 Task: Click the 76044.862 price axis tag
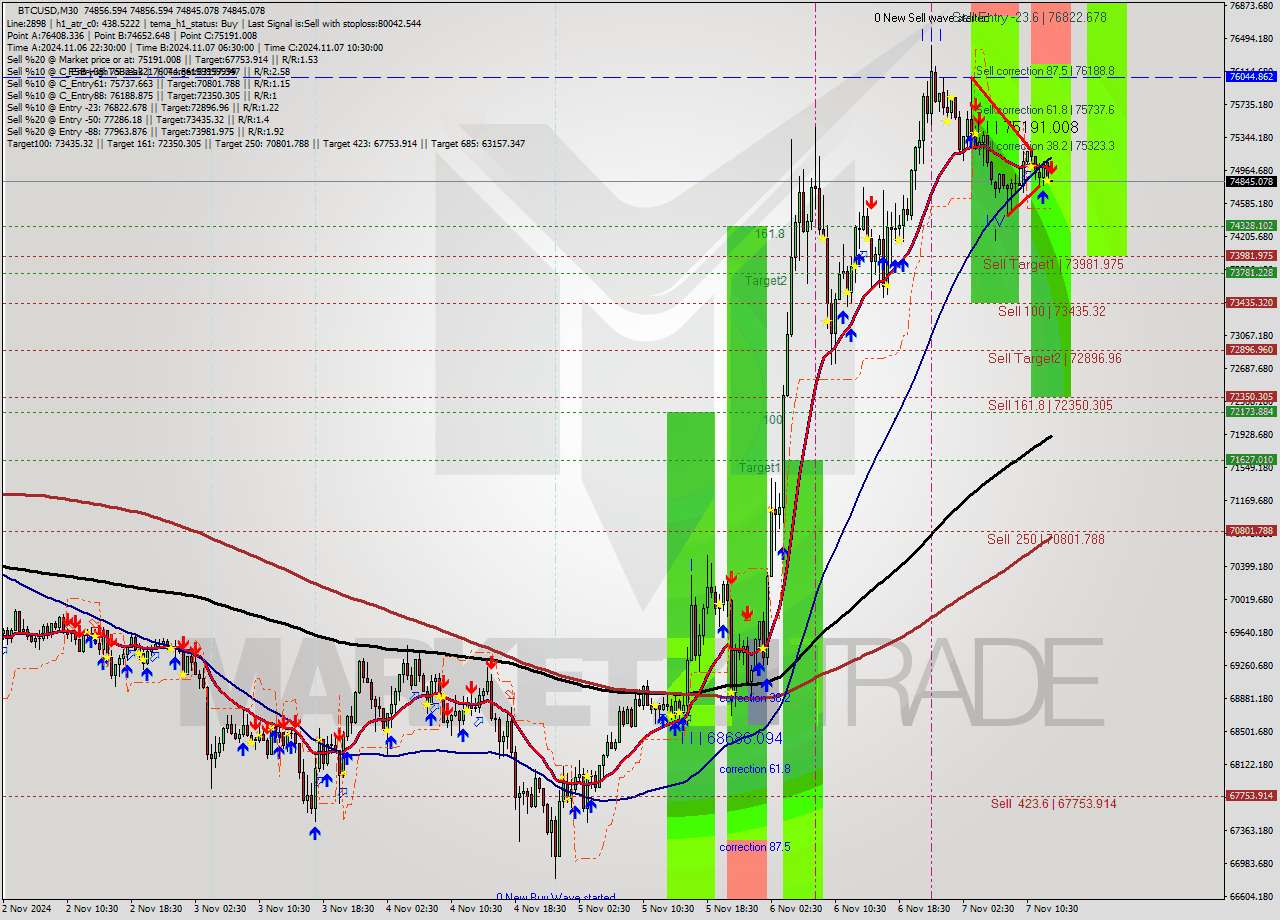pos(1251,76)
